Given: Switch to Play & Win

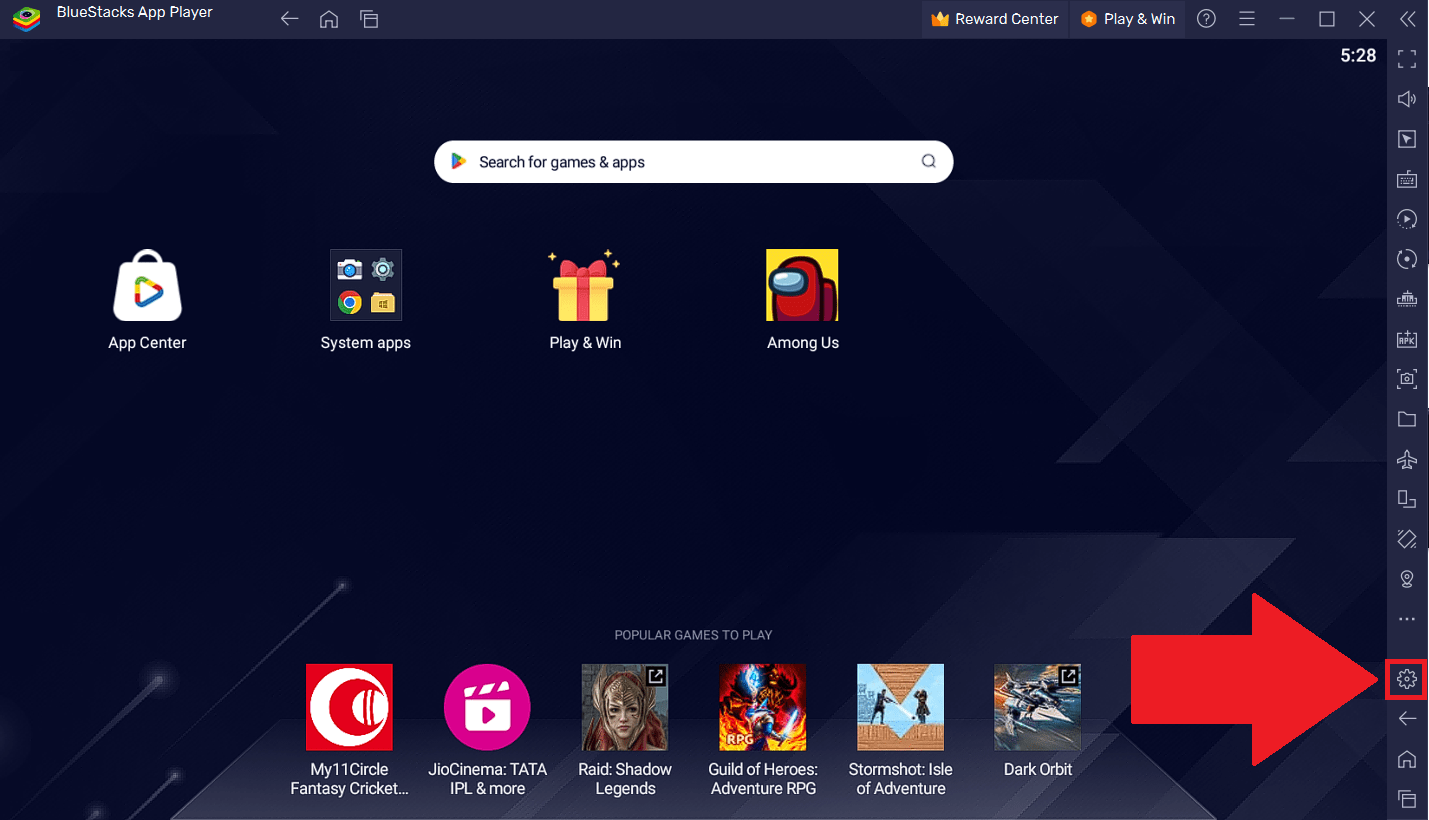Looking at the screenshot, I should [1127, 18].
